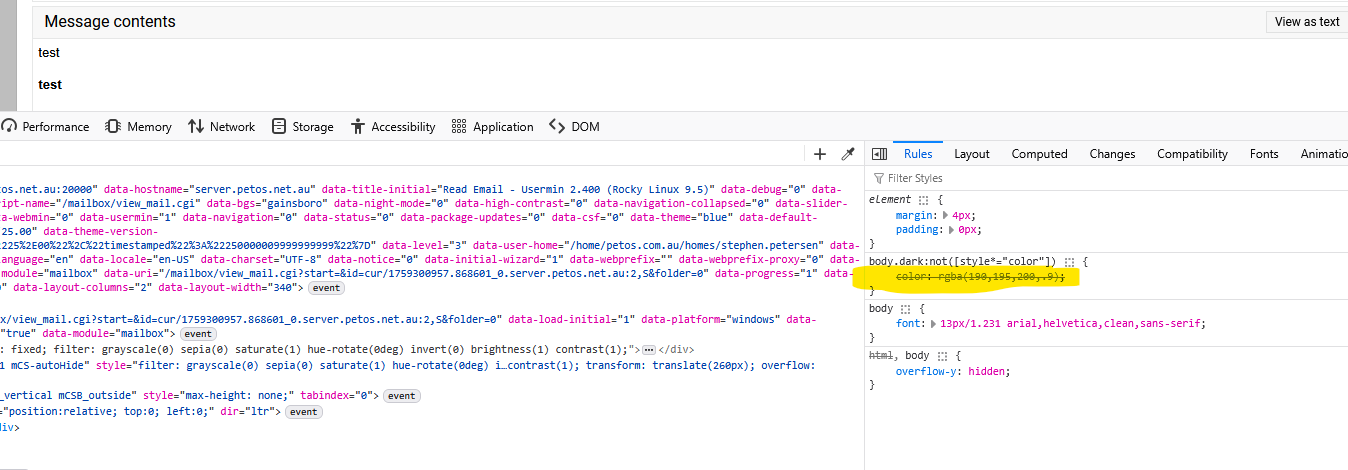Image resolution: width=1348 pixels, height=470 pixels.
Task: Highlight elements matching body.dark selector
Action: 1070,262
